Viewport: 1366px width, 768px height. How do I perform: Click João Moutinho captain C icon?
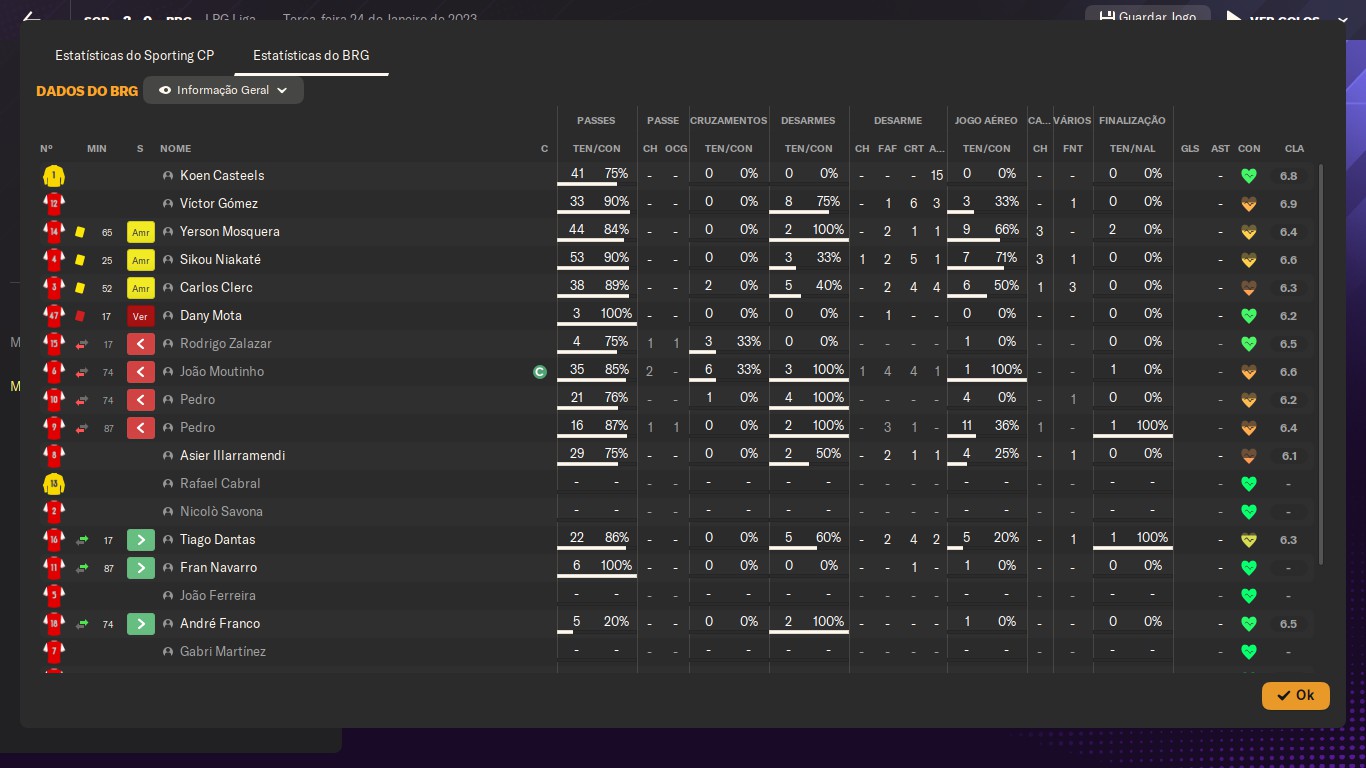tap(540, 372)
